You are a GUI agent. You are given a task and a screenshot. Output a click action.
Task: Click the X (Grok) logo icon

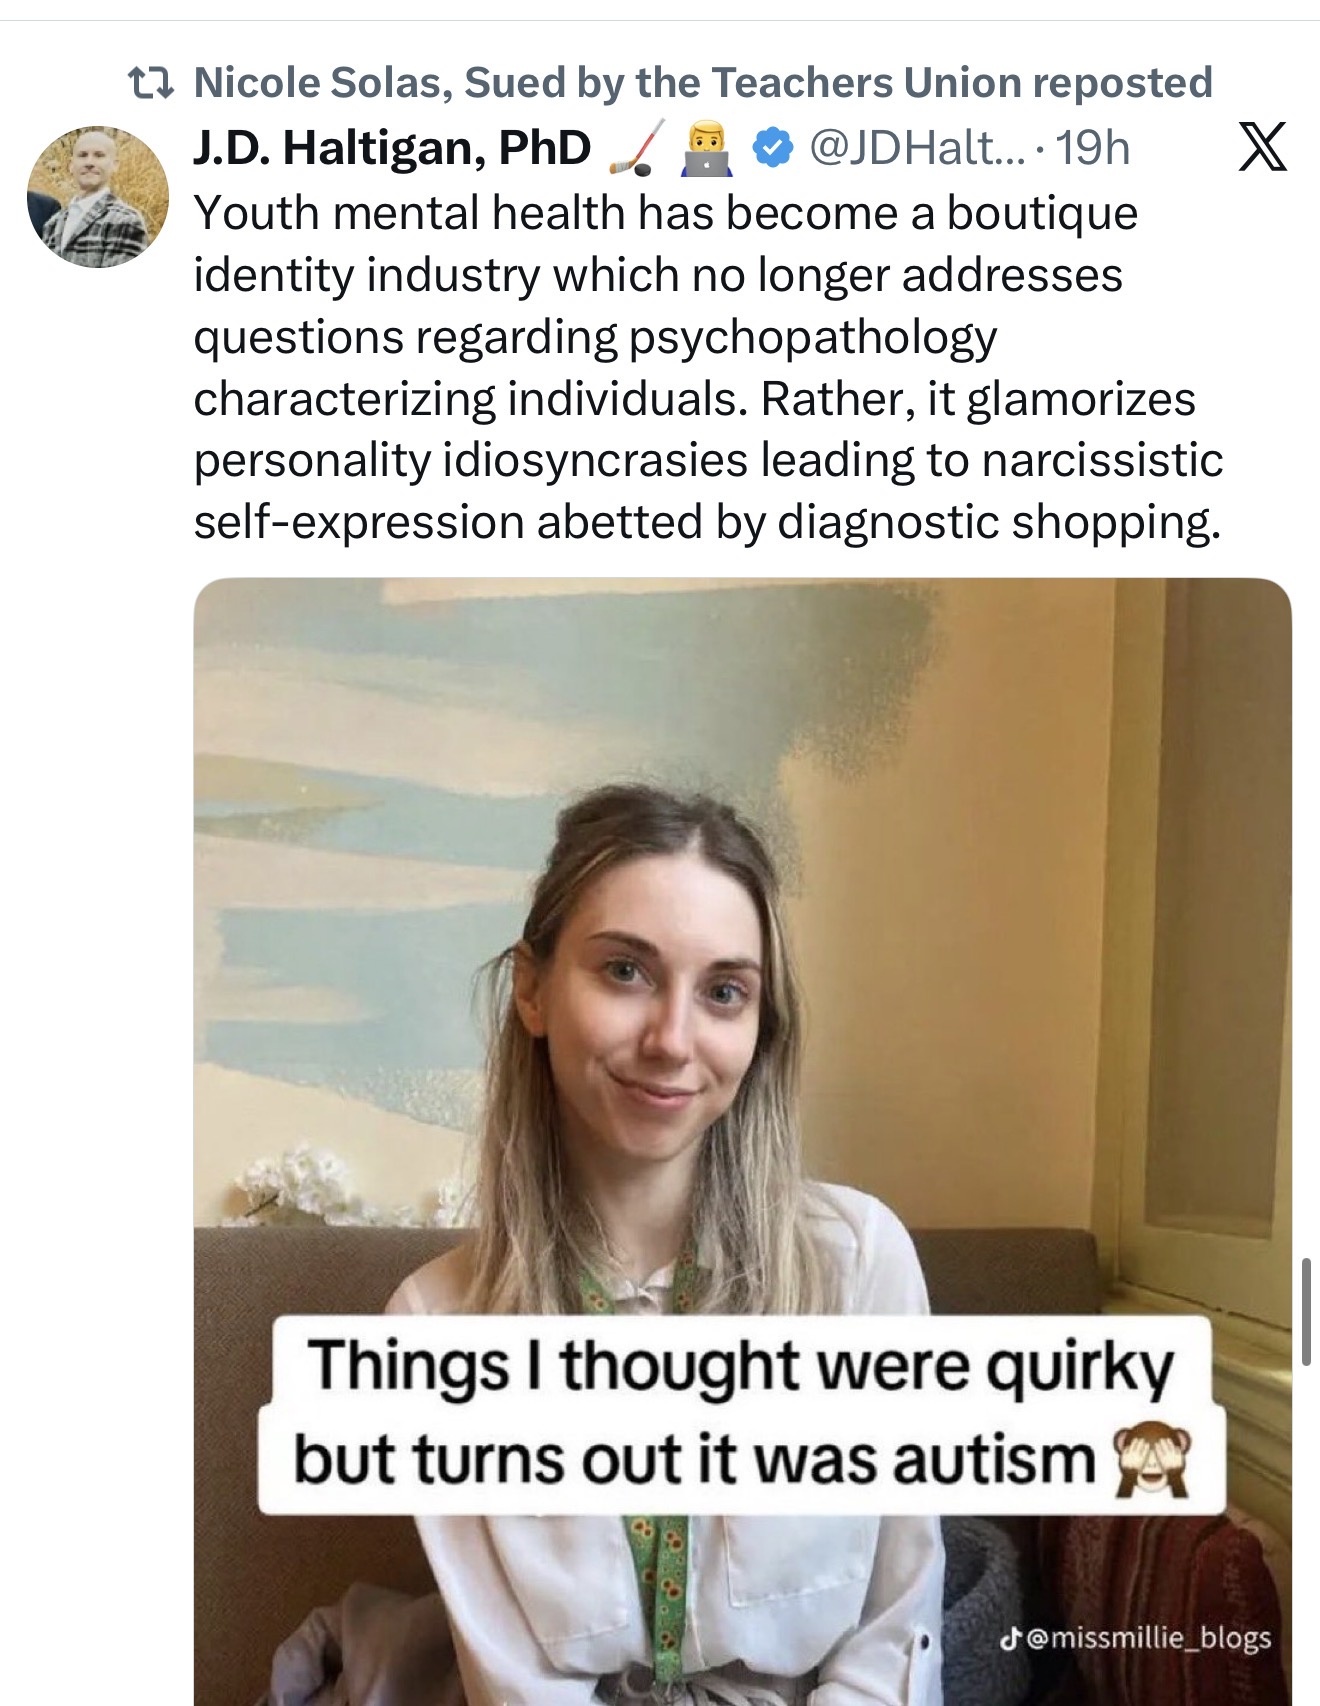coord(1262,148)
